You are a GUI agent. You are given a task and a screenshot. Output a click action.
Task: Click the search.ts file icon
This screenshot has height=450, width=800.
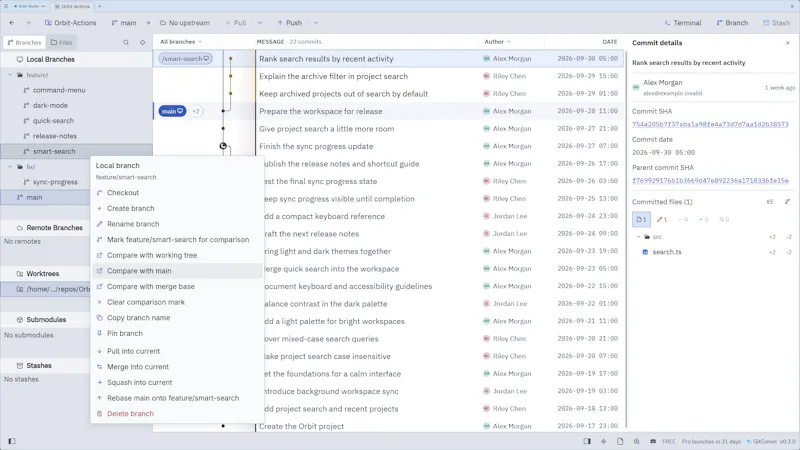tap(645, 252)
